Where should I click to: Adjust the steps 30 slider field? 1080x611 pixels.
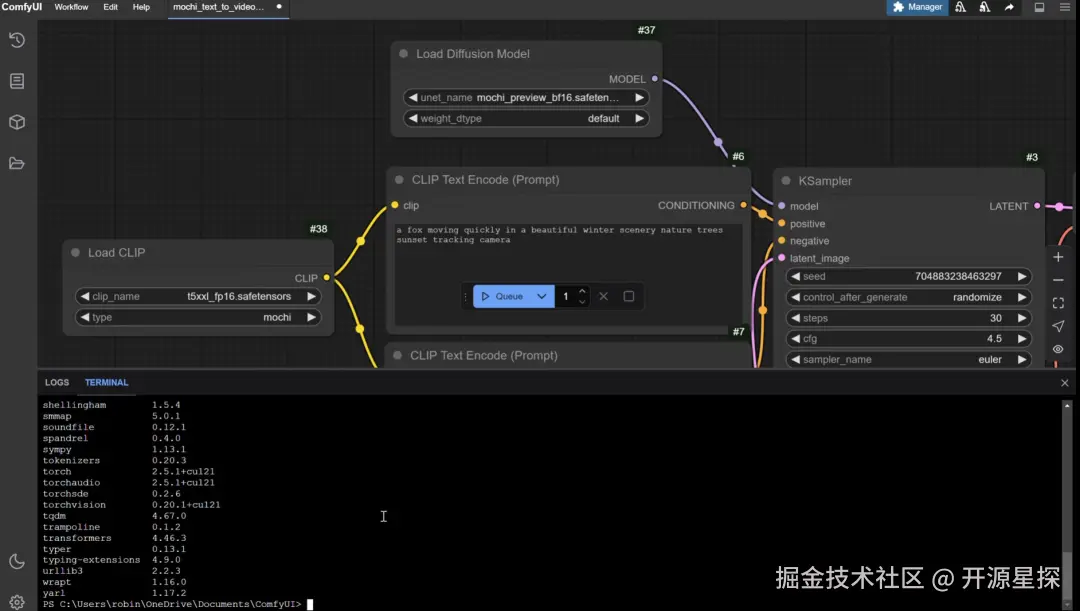(x=908, y=318)
